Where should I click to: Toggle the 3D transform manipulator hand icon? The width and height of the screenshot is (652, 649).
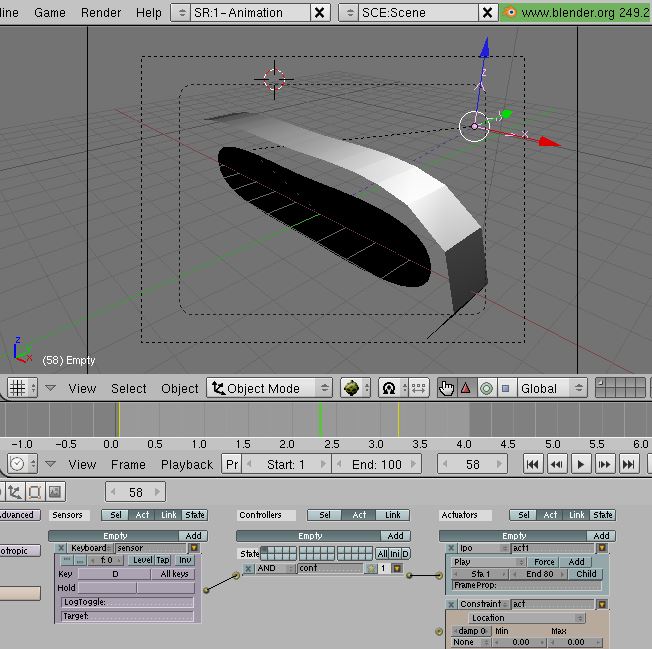(x=446, y=388)
